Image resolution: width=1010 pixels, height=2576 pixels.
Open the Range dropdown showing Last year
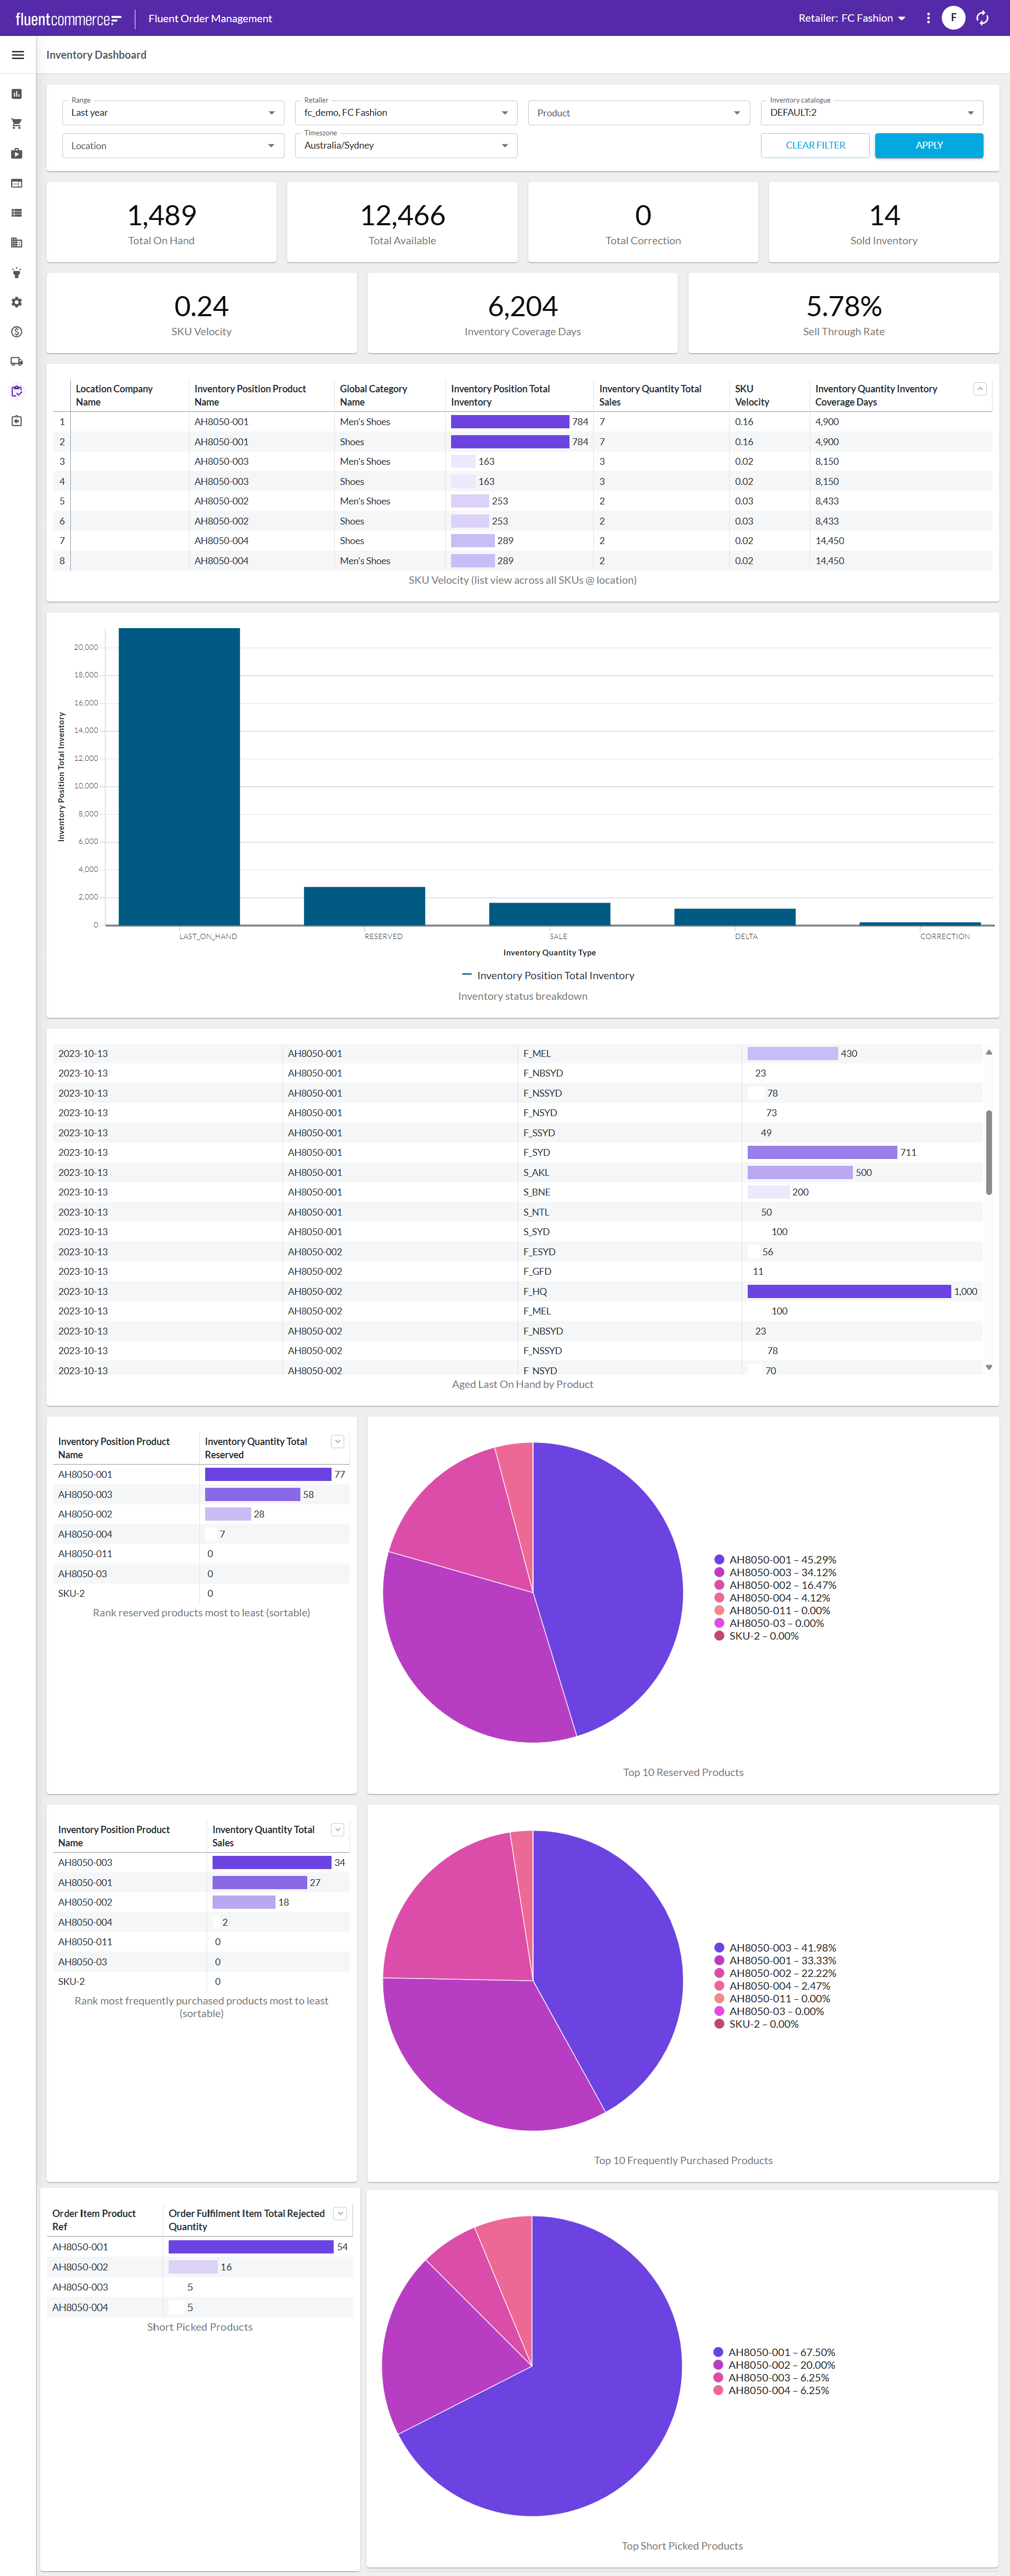tap(172, 113)
